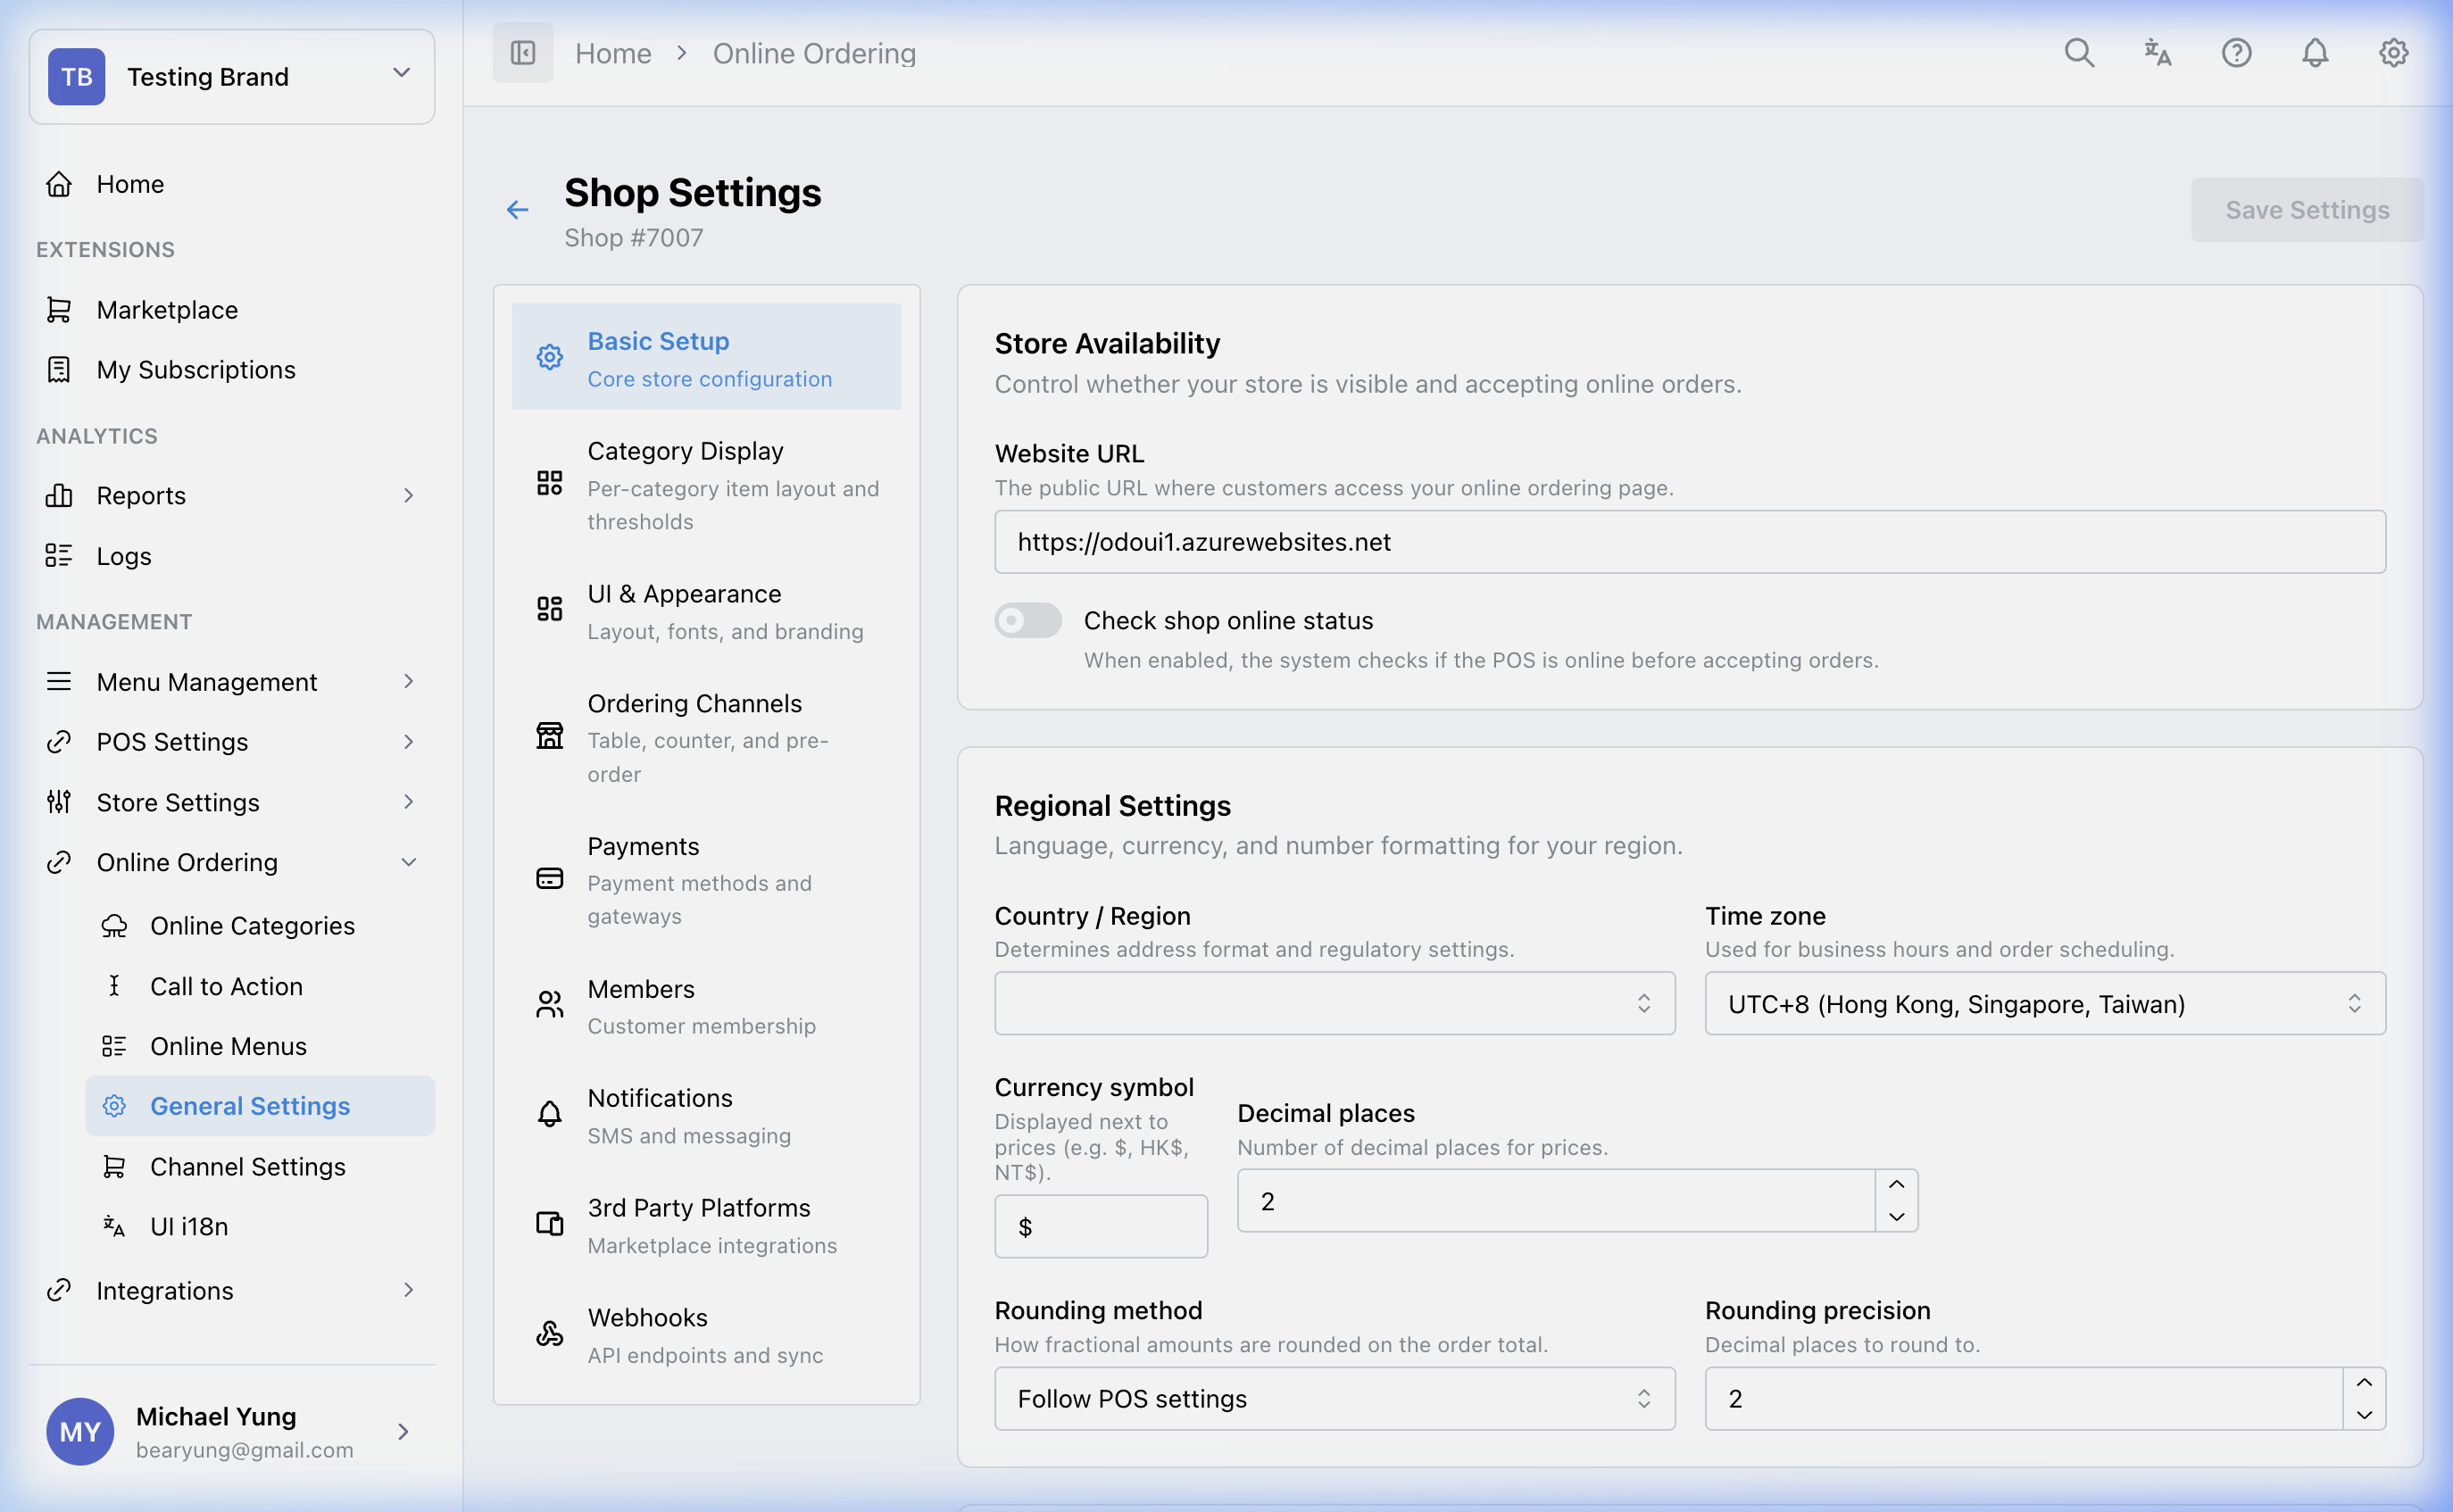The width and height of the screenshot is (2453, 1512).
Task: Click the notifications bell icon
Action: pos(2314,52)
